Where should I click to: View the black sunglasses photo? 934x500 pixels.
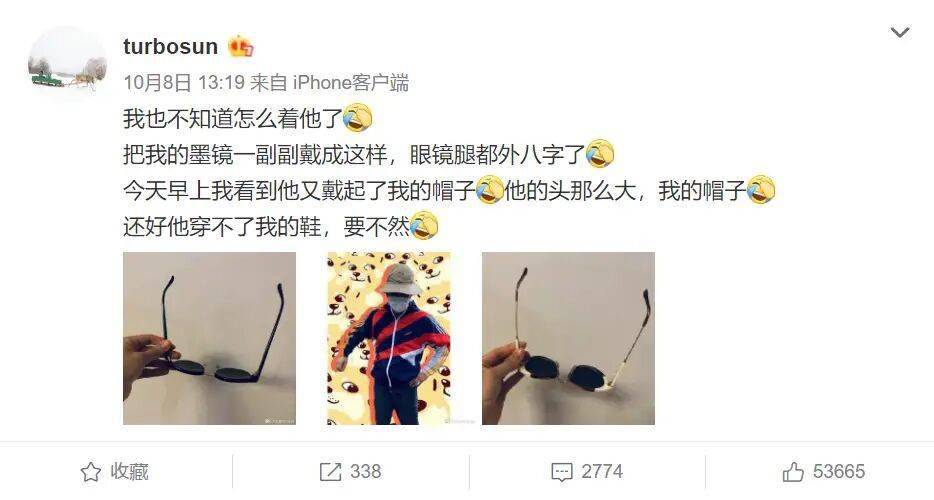(x=209, y=338)
